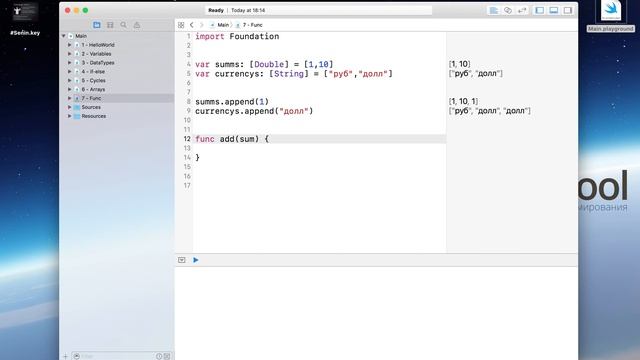The height and width of the screenshot is (360, 640).
Task: Open the Source Control navigator icon
Action: 110,25
